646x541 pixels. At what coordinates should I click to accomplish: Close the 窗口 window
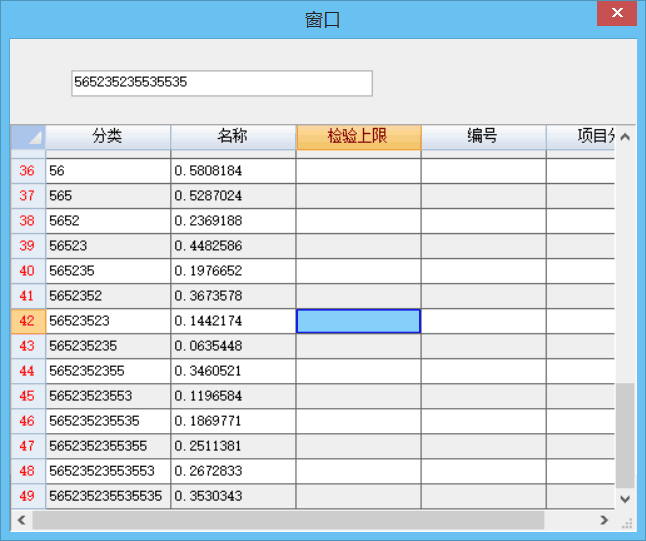click(616, 15)
